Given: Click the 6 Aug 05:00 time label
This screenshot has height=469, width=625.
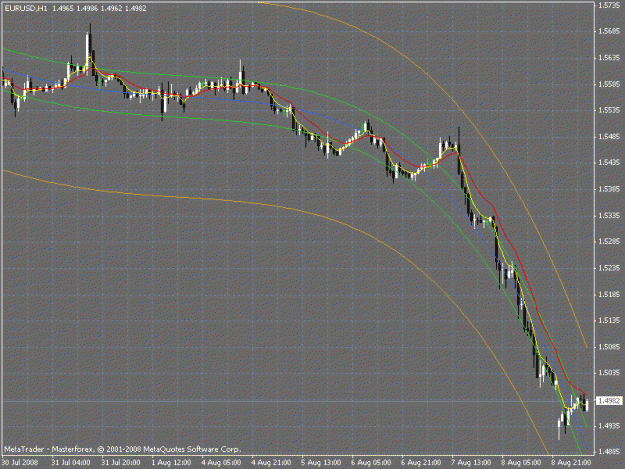Looking at the screenshot, I should point(371,463).
